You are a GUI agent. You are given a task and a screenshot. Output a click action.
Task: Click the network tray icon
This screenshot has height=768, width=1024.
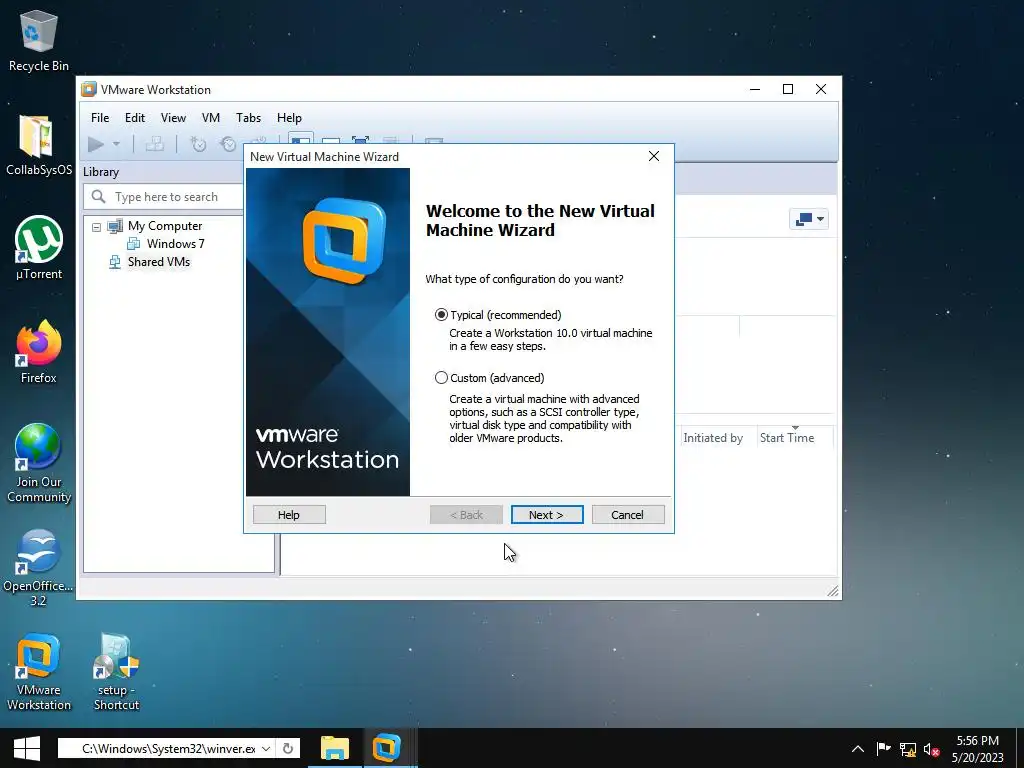tap(908, 748)
